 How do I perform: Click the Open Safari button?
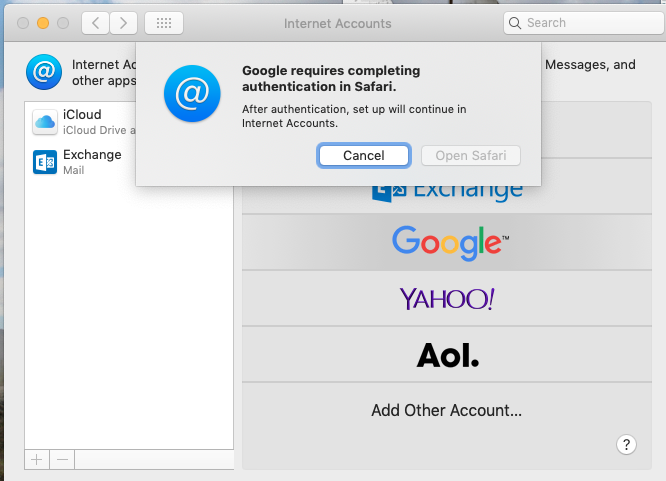click(x=471, y=156)
